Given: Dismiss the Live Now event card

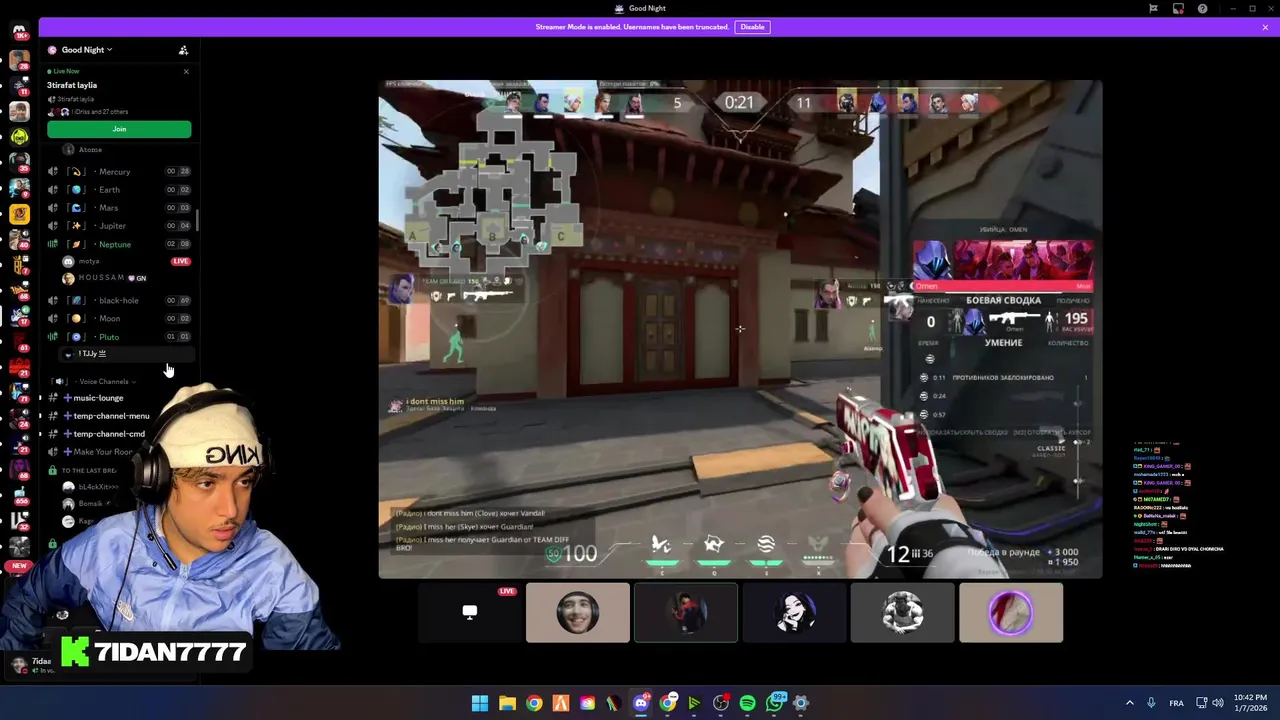Looking at the screenshot, I should click(185, 71).
